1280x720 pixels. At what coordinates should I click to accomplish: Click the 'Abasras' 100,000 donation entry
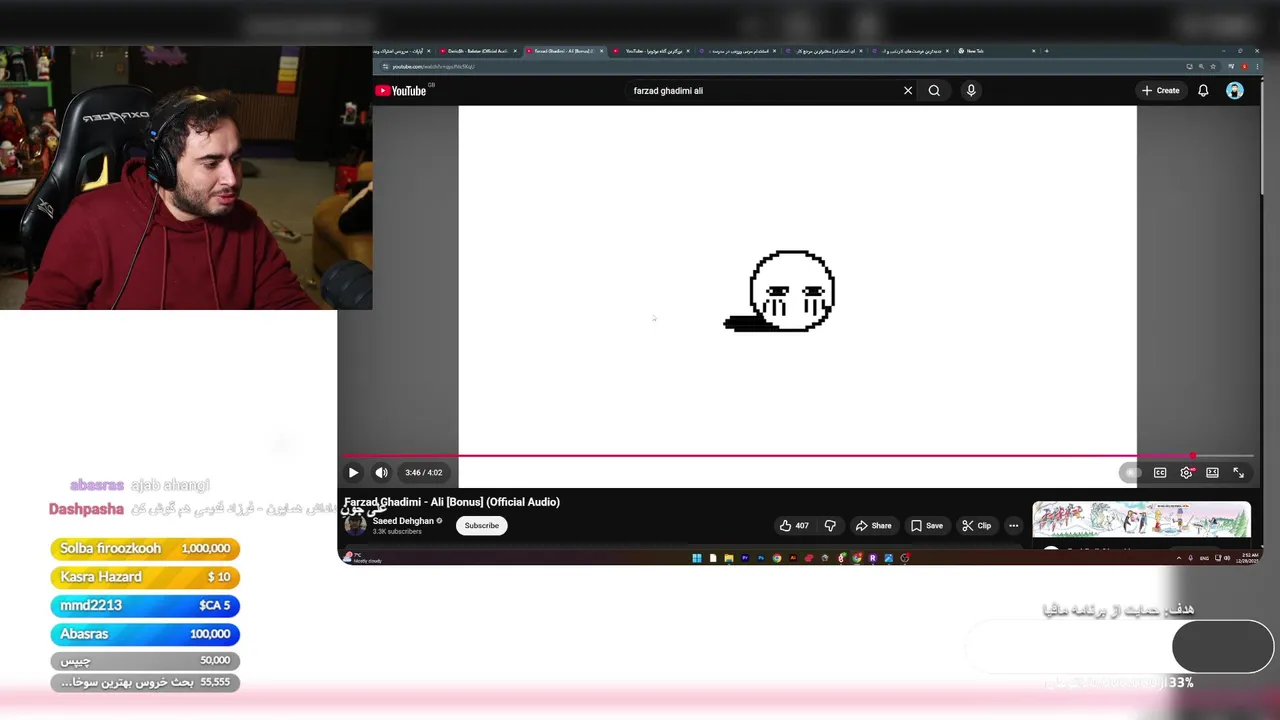click(x=145, y=634)
